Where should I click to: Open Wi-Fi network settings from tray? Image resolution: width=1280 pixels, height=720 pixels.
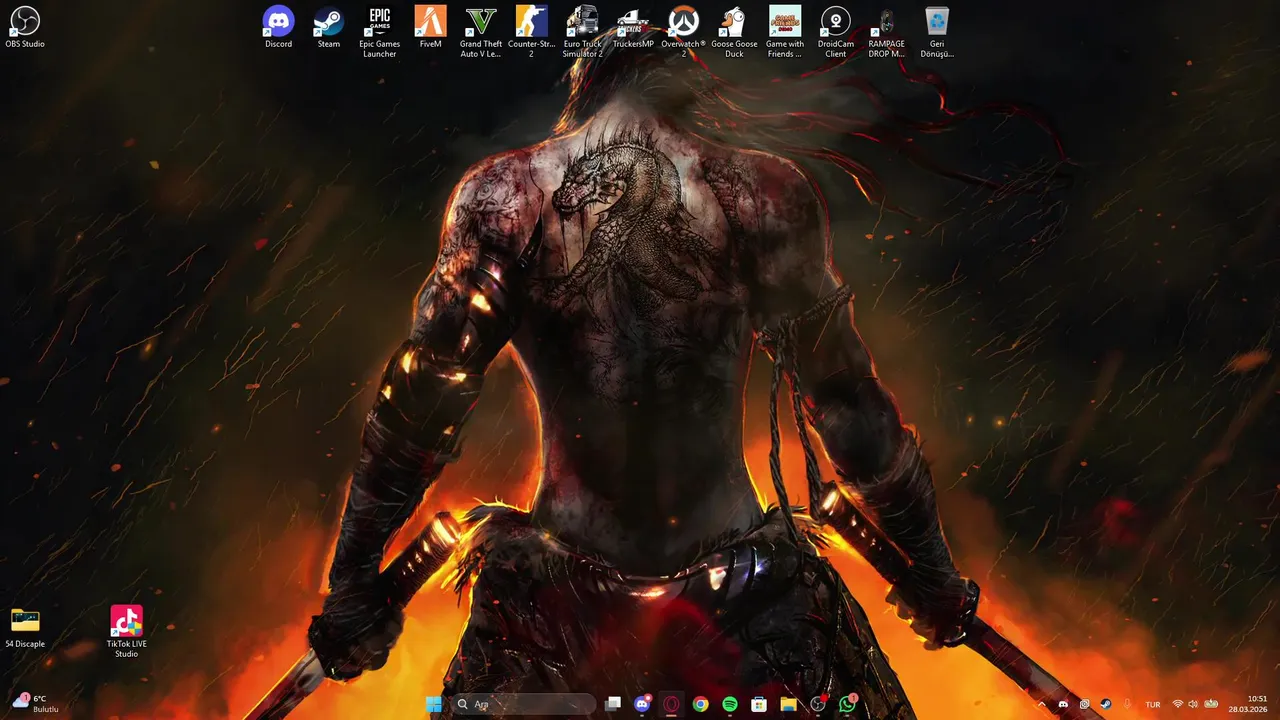[1178, 704]
